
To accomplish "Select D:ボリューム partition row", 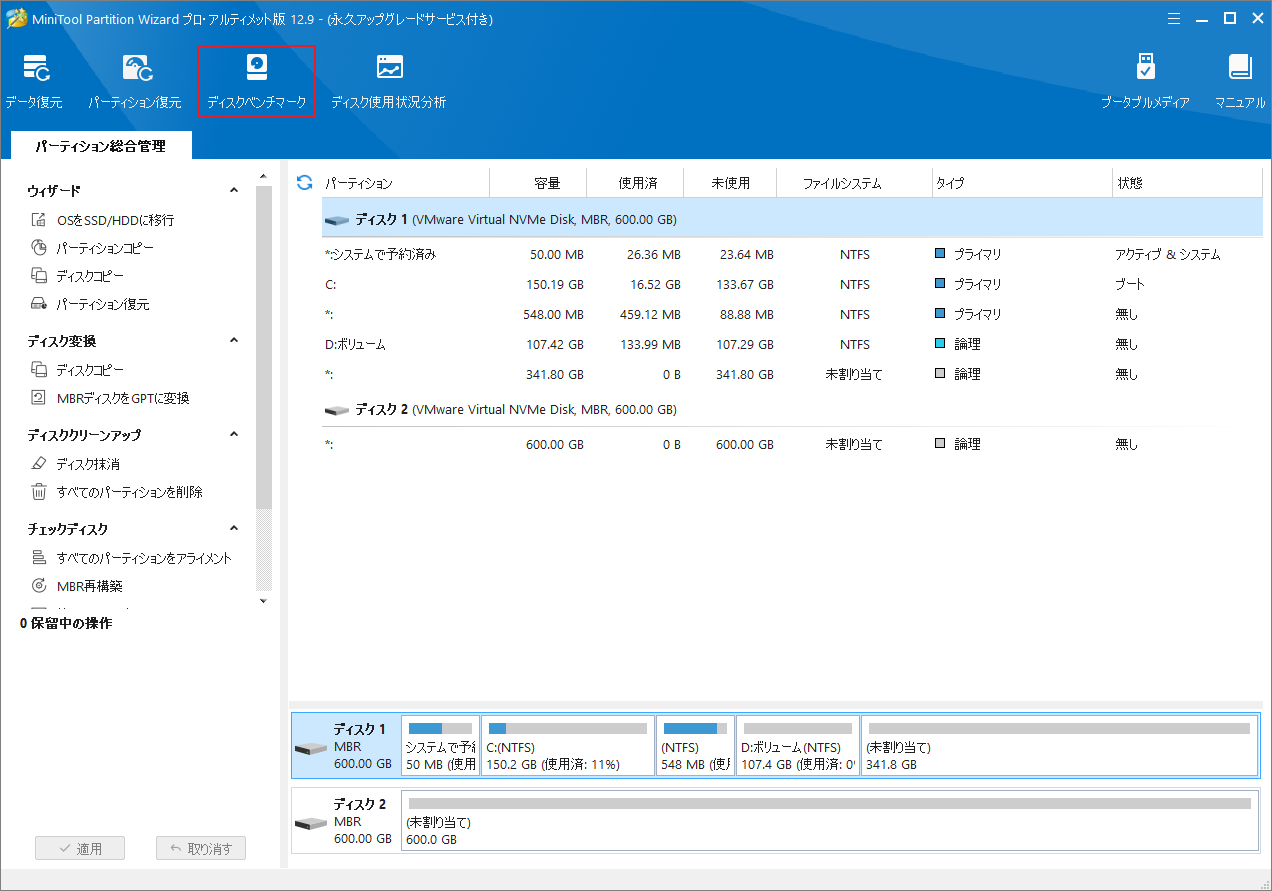I will point(792,345).
